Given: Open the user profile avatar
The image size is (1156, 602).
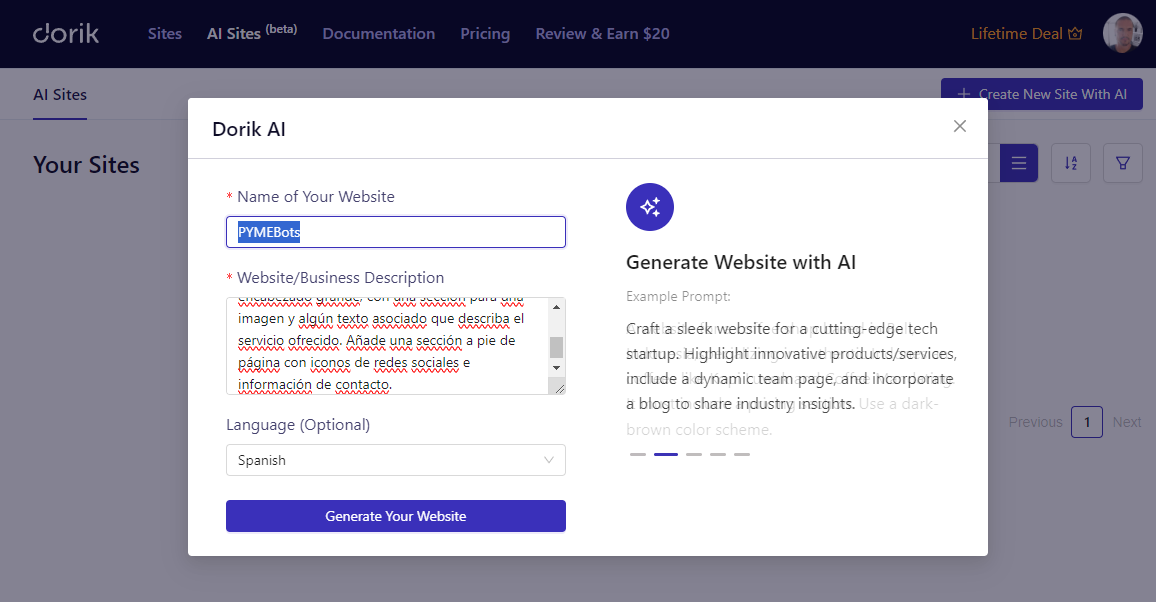Looking at the screenshot, I should click(x=1122, y=34).
